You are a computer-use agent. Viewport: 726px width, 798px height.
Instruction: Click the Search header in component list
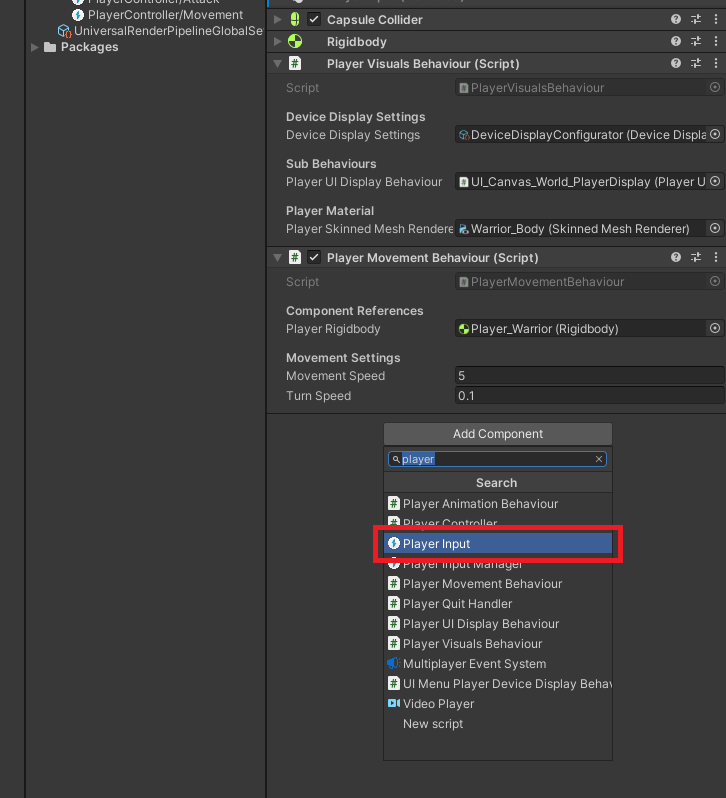click(x=498, y=482)
